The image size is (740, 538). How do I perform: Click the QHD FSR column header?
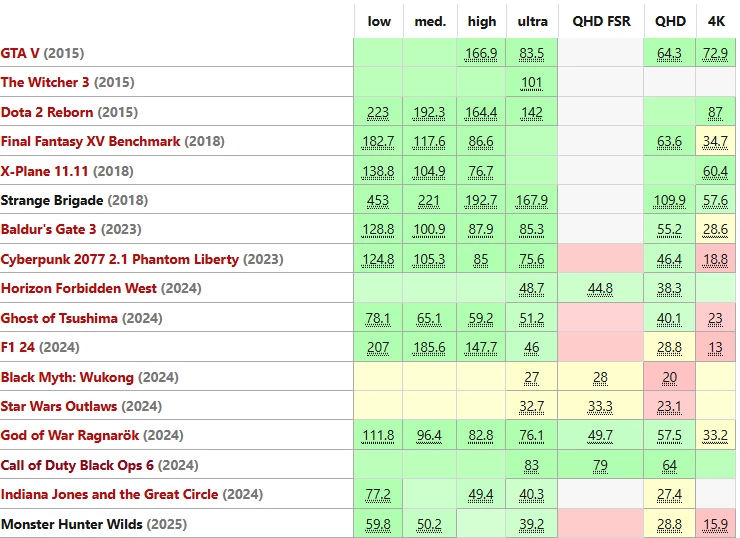coord(601,22)
